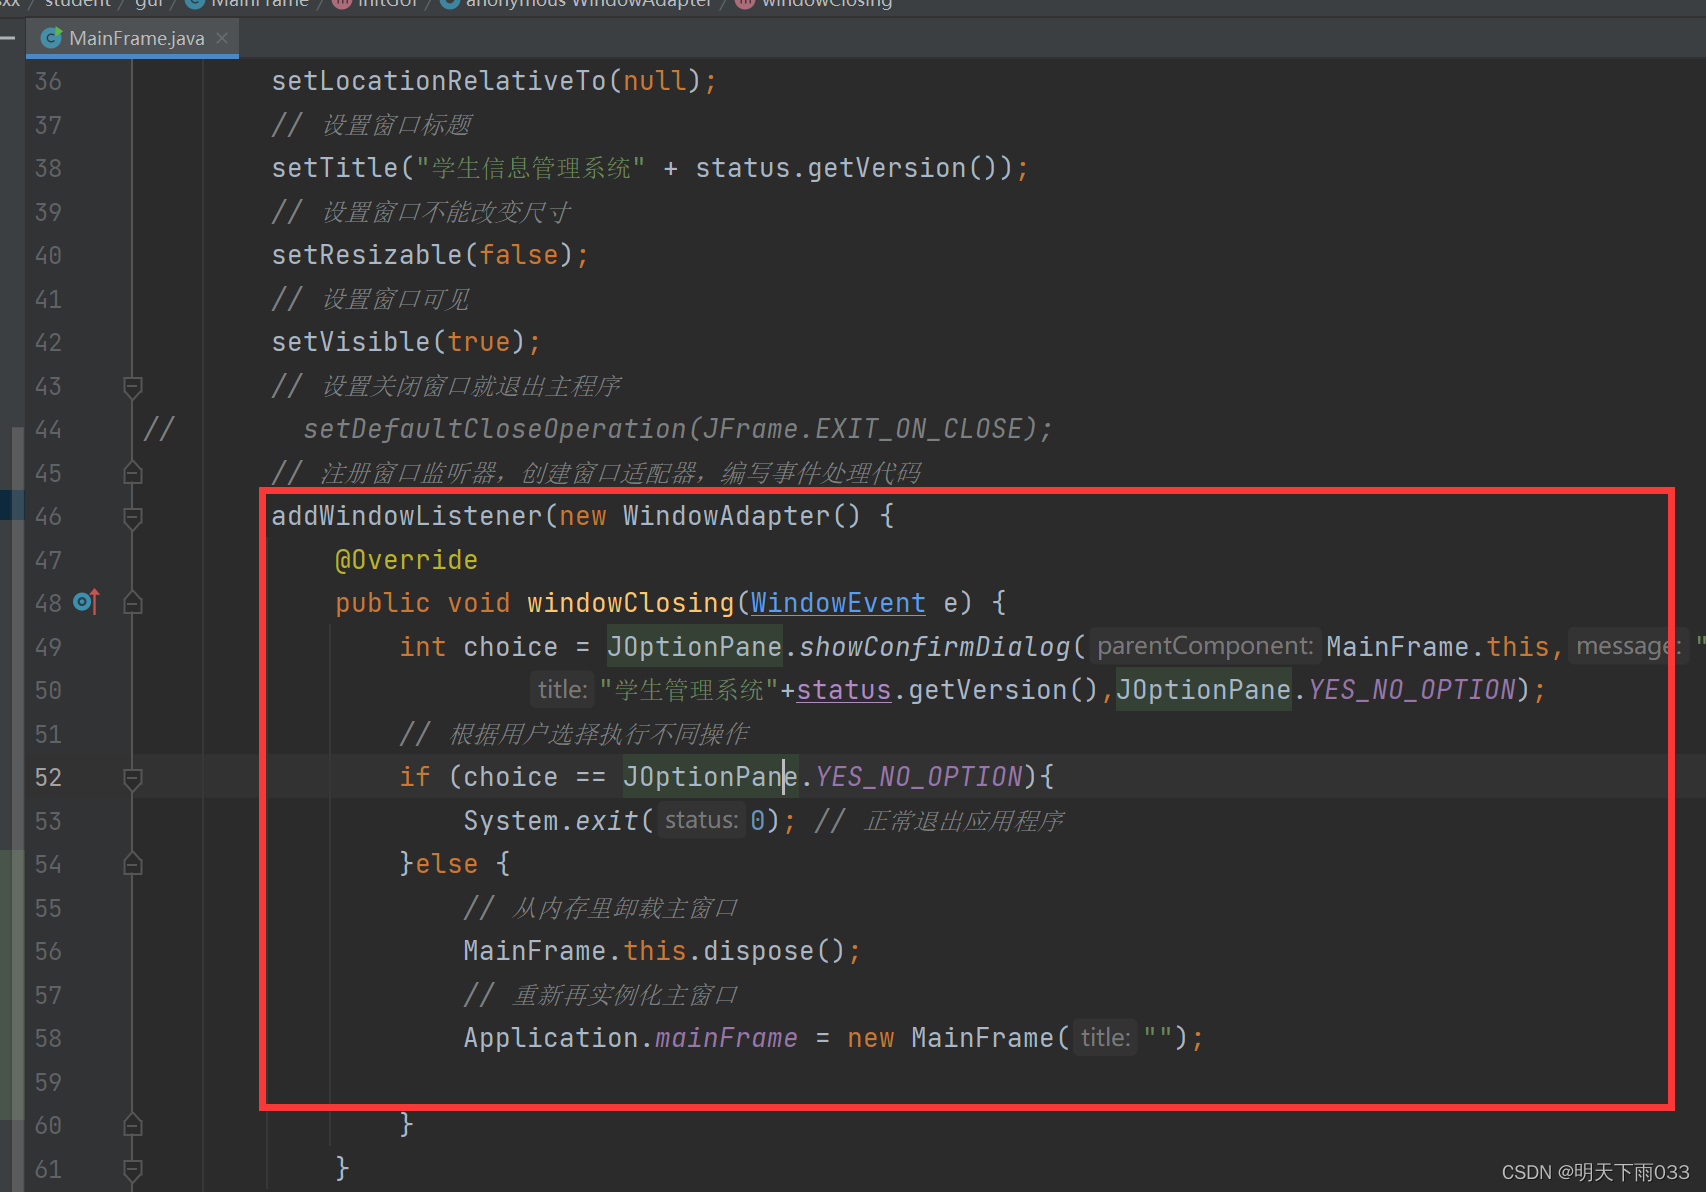This screenshot has height=1192, width=1706.
Task: Close the MainFrame.java tab
Action: [222, 38]
